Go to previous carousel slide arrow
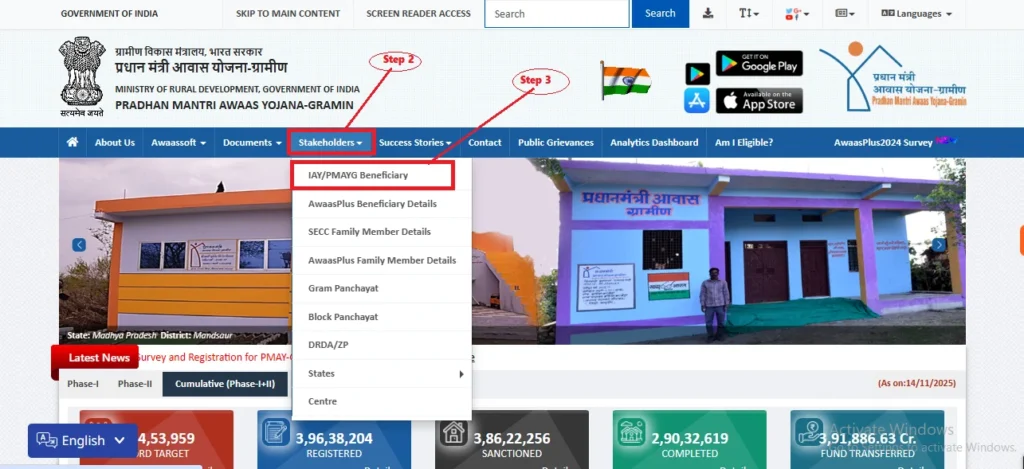This screenshot has height=469, width=1024. [79, 245]
